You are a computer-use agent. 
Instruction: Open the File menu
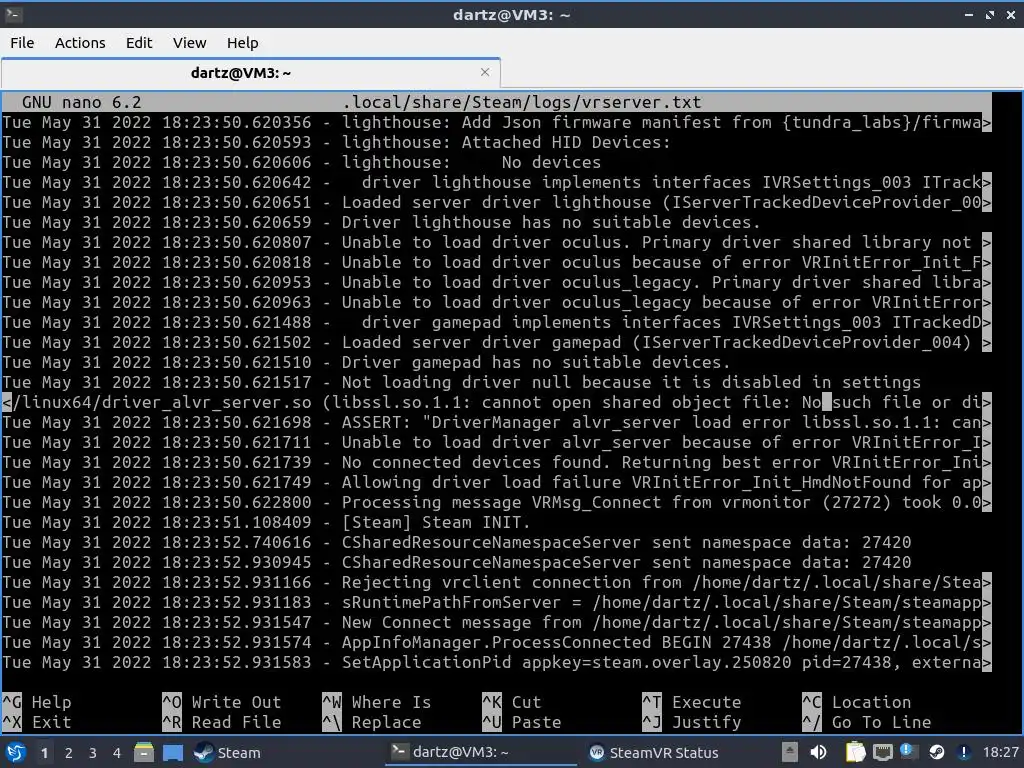22,43
